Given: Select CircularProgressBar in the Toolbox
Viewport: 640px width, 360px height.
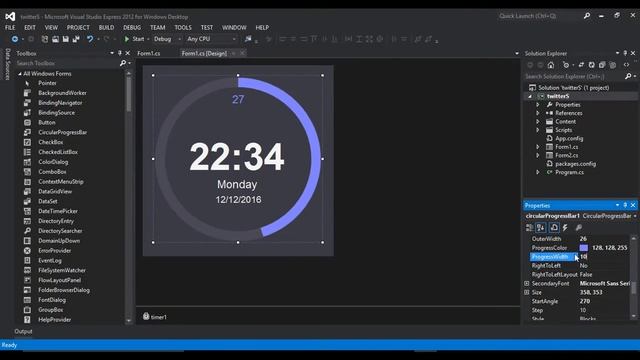Looking at the screenshot, I should click(x=62, y=132).
